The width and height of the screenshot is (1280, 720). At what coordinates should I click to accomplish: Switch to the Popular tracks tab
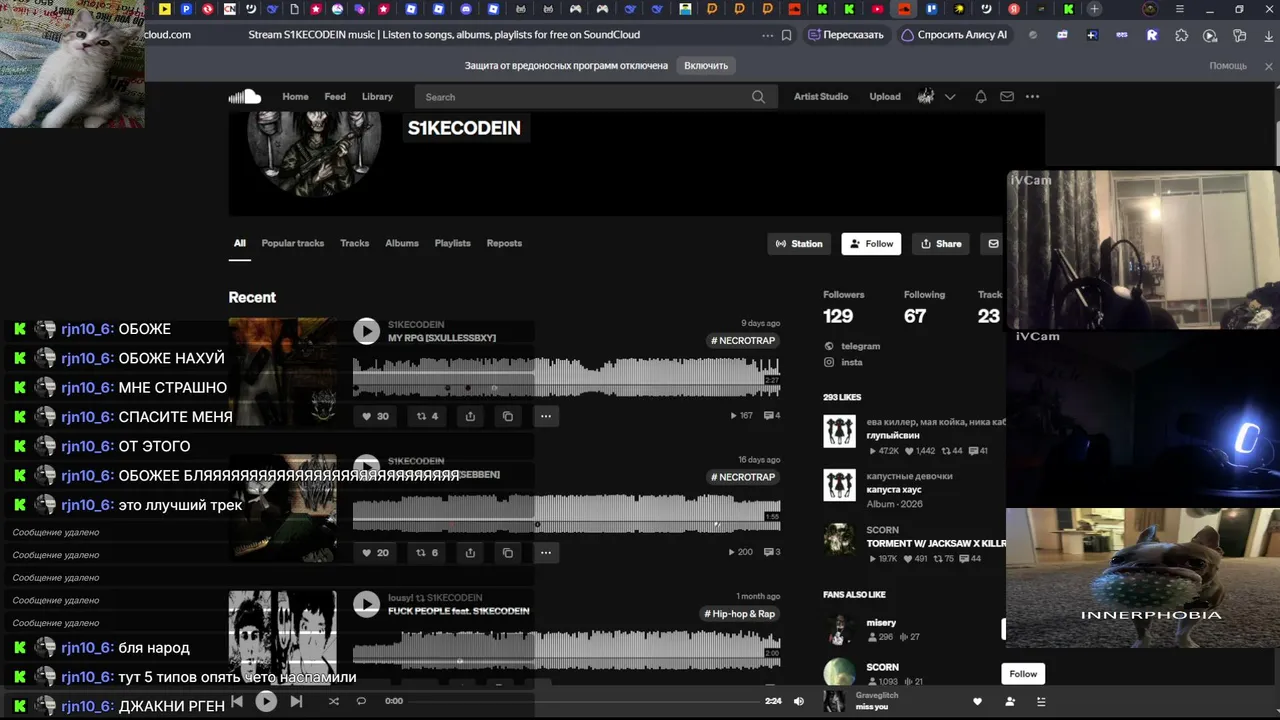pyautogui.click(x=293, y=243)
